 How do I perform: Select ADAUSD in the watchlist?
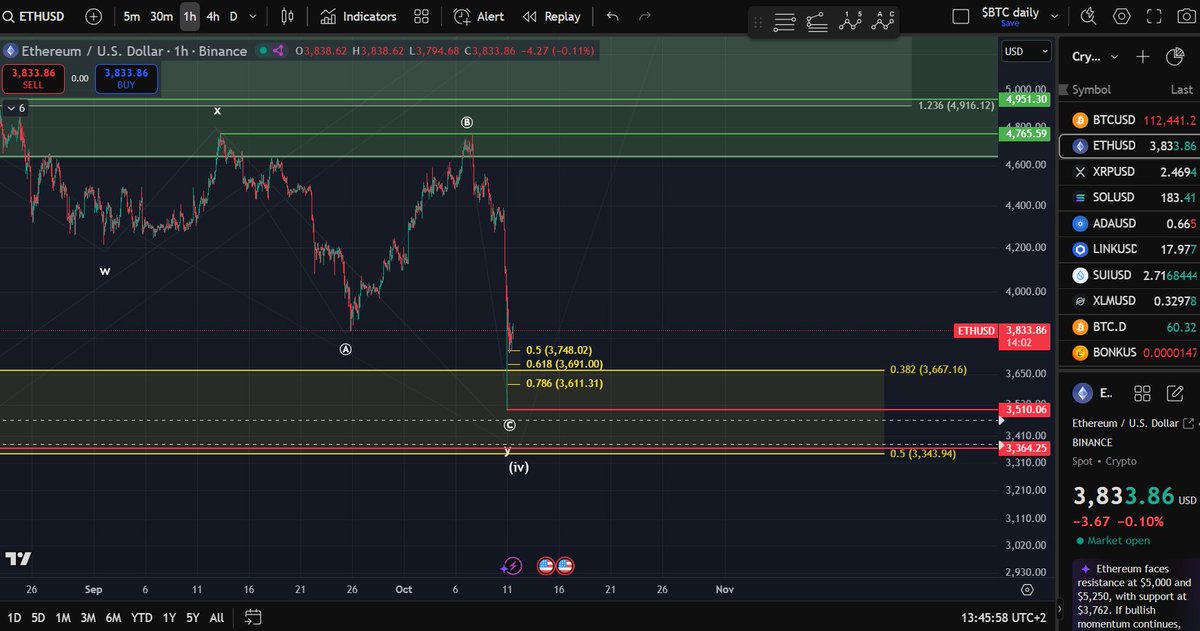point(1129,223)
